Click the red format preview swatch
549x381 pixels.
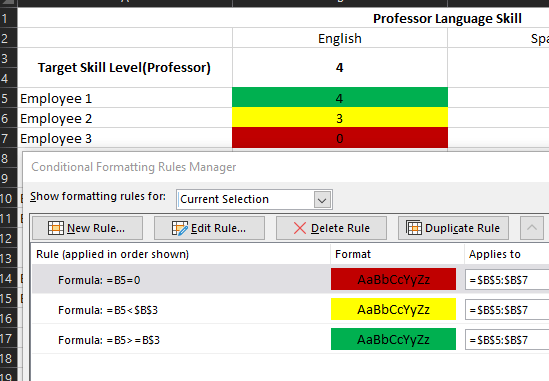(393, 279)
